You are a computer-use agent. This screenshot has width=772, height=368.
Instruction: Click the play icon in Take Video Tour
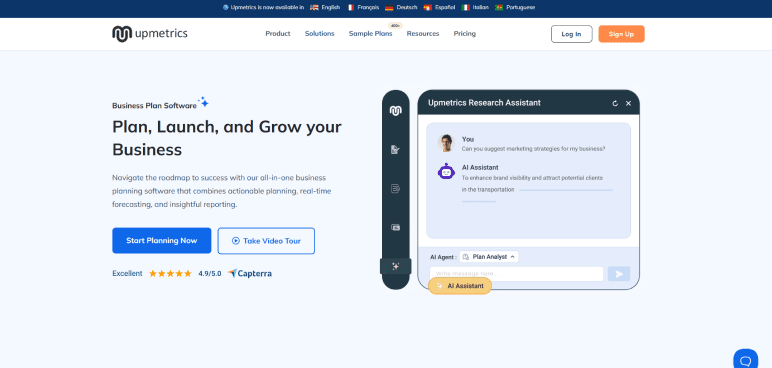(236, 241)
